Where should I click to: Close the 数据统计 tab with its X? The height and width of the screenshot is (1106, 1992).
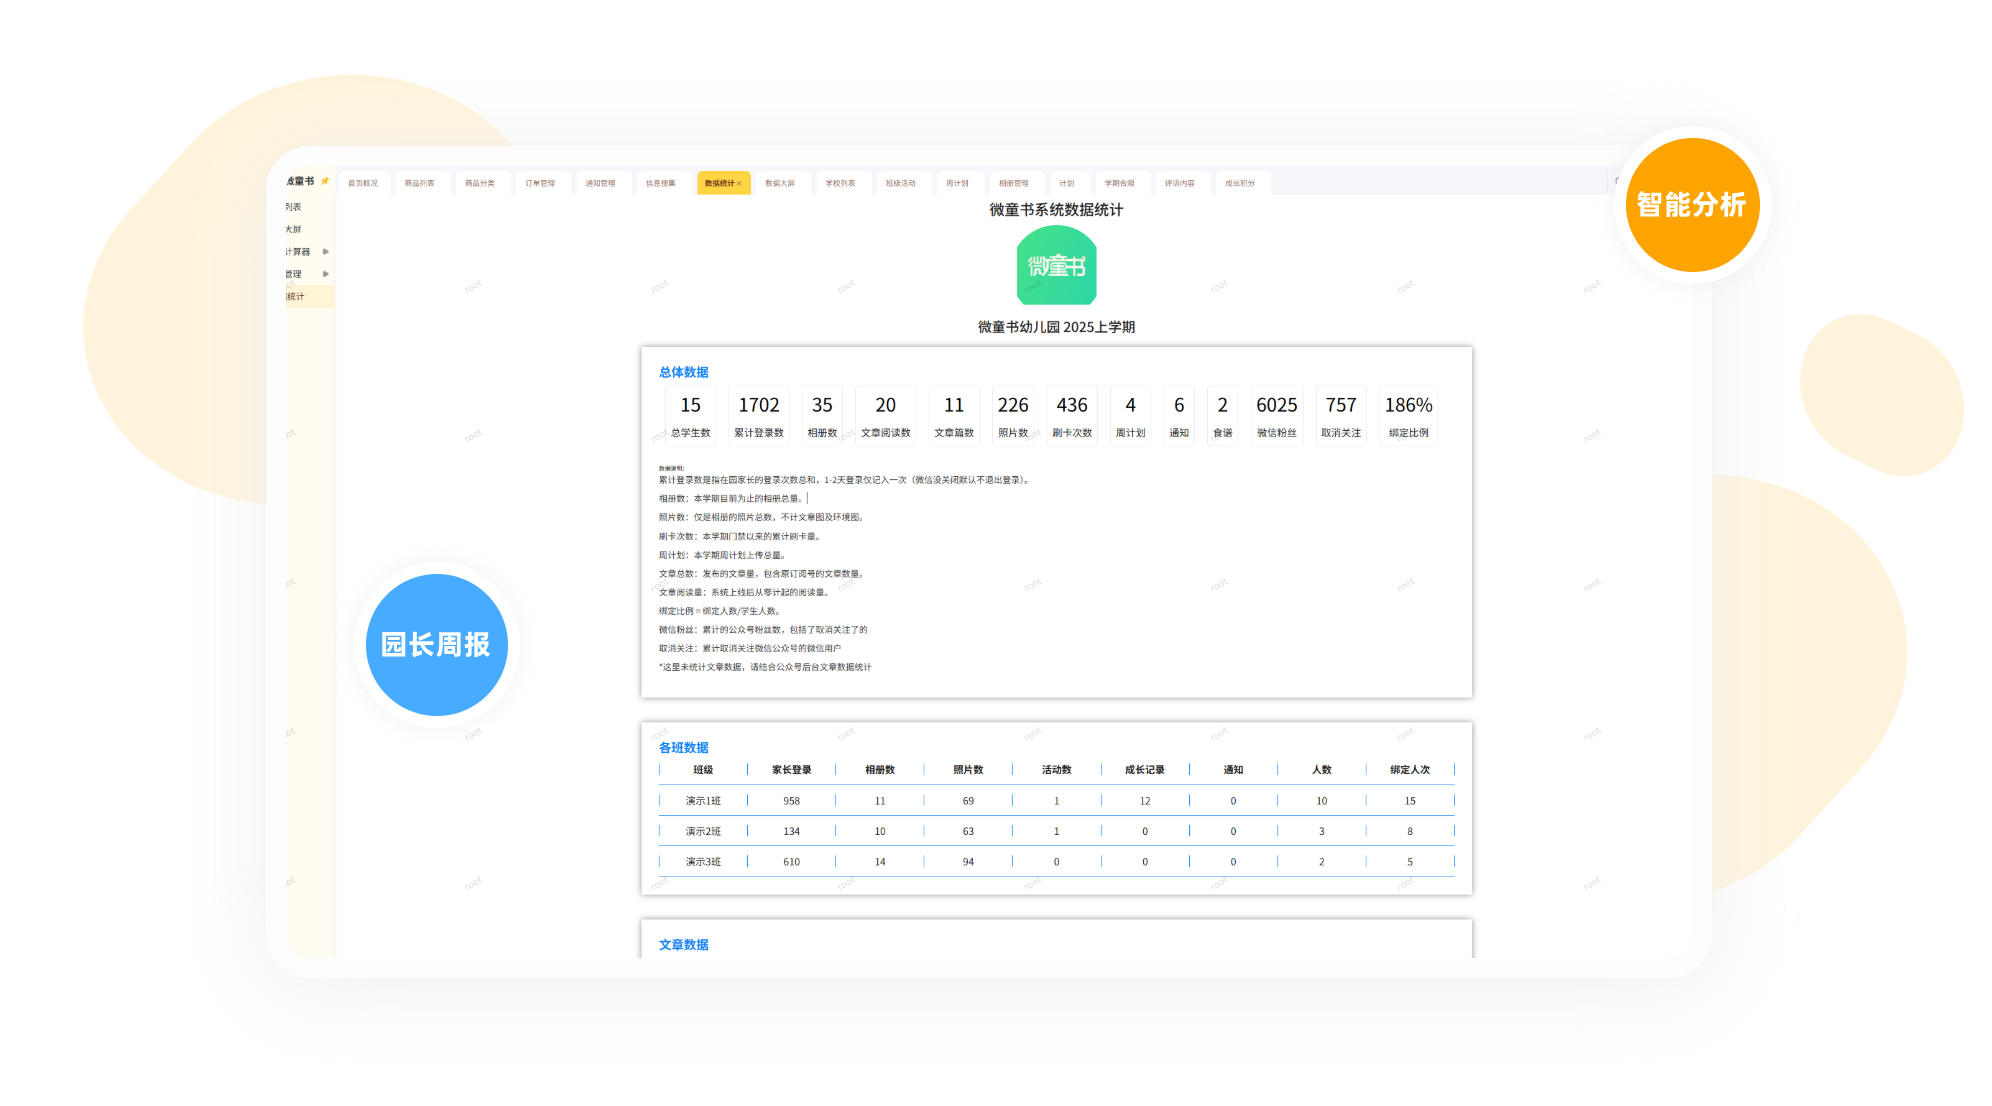pos(740,184)
